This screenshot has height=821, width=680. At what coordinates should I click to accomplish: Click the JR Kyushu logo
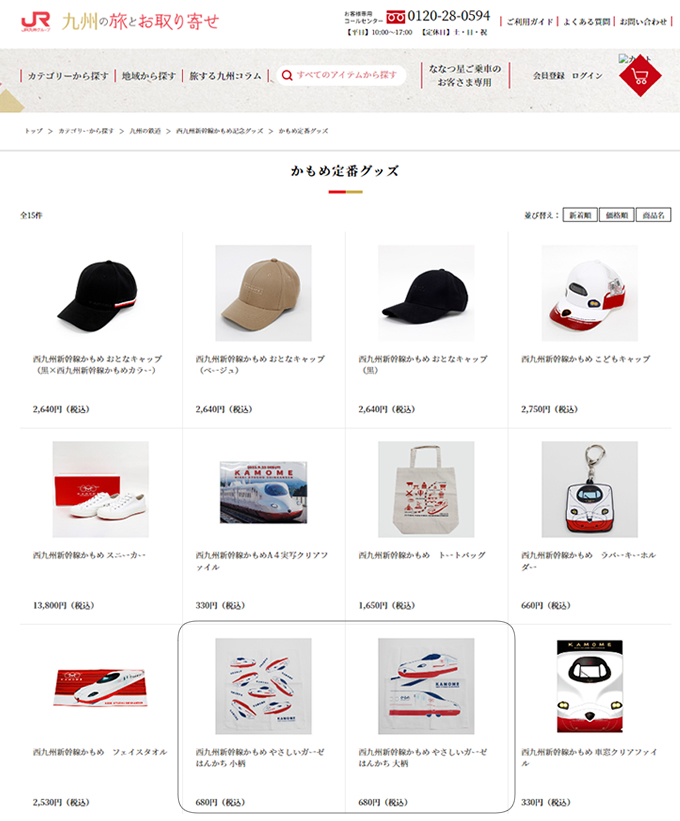tap(36, 22)
